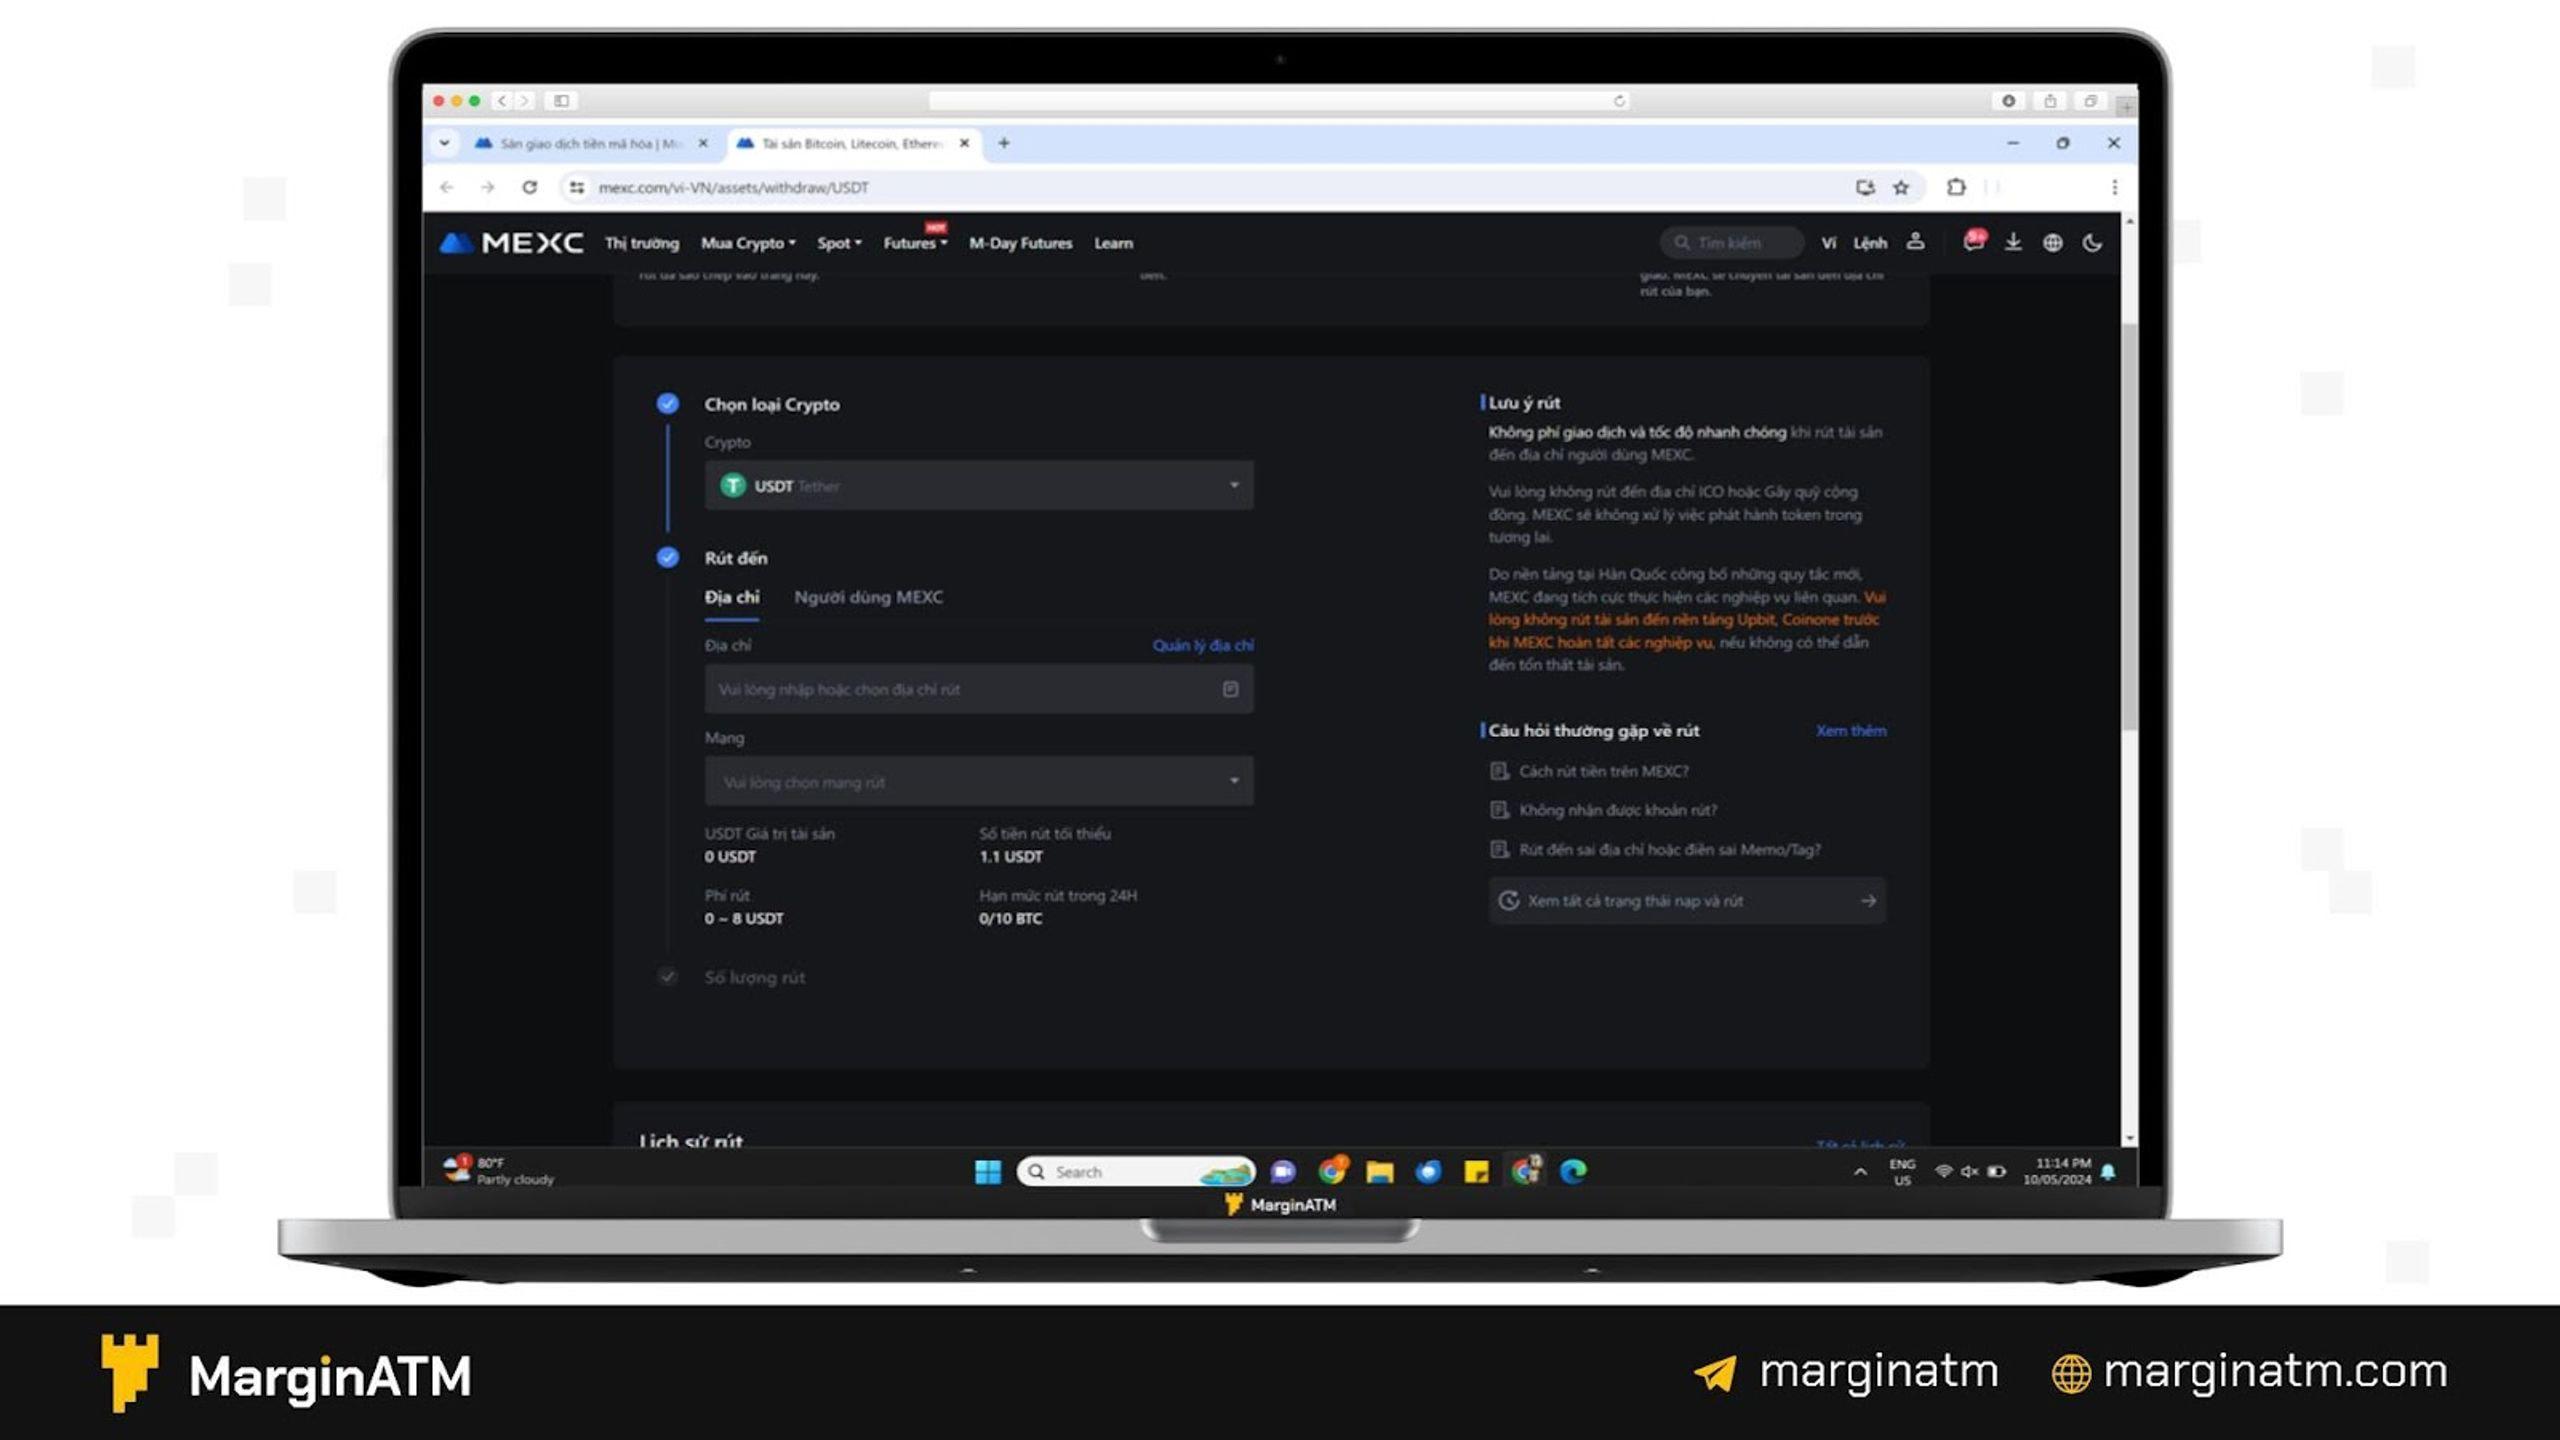The height and width of the screenshot is (1440, 2560).
Task: Open Quản lý địa chỉ link
Action: pyautogui.click(x=1203, y=645)
